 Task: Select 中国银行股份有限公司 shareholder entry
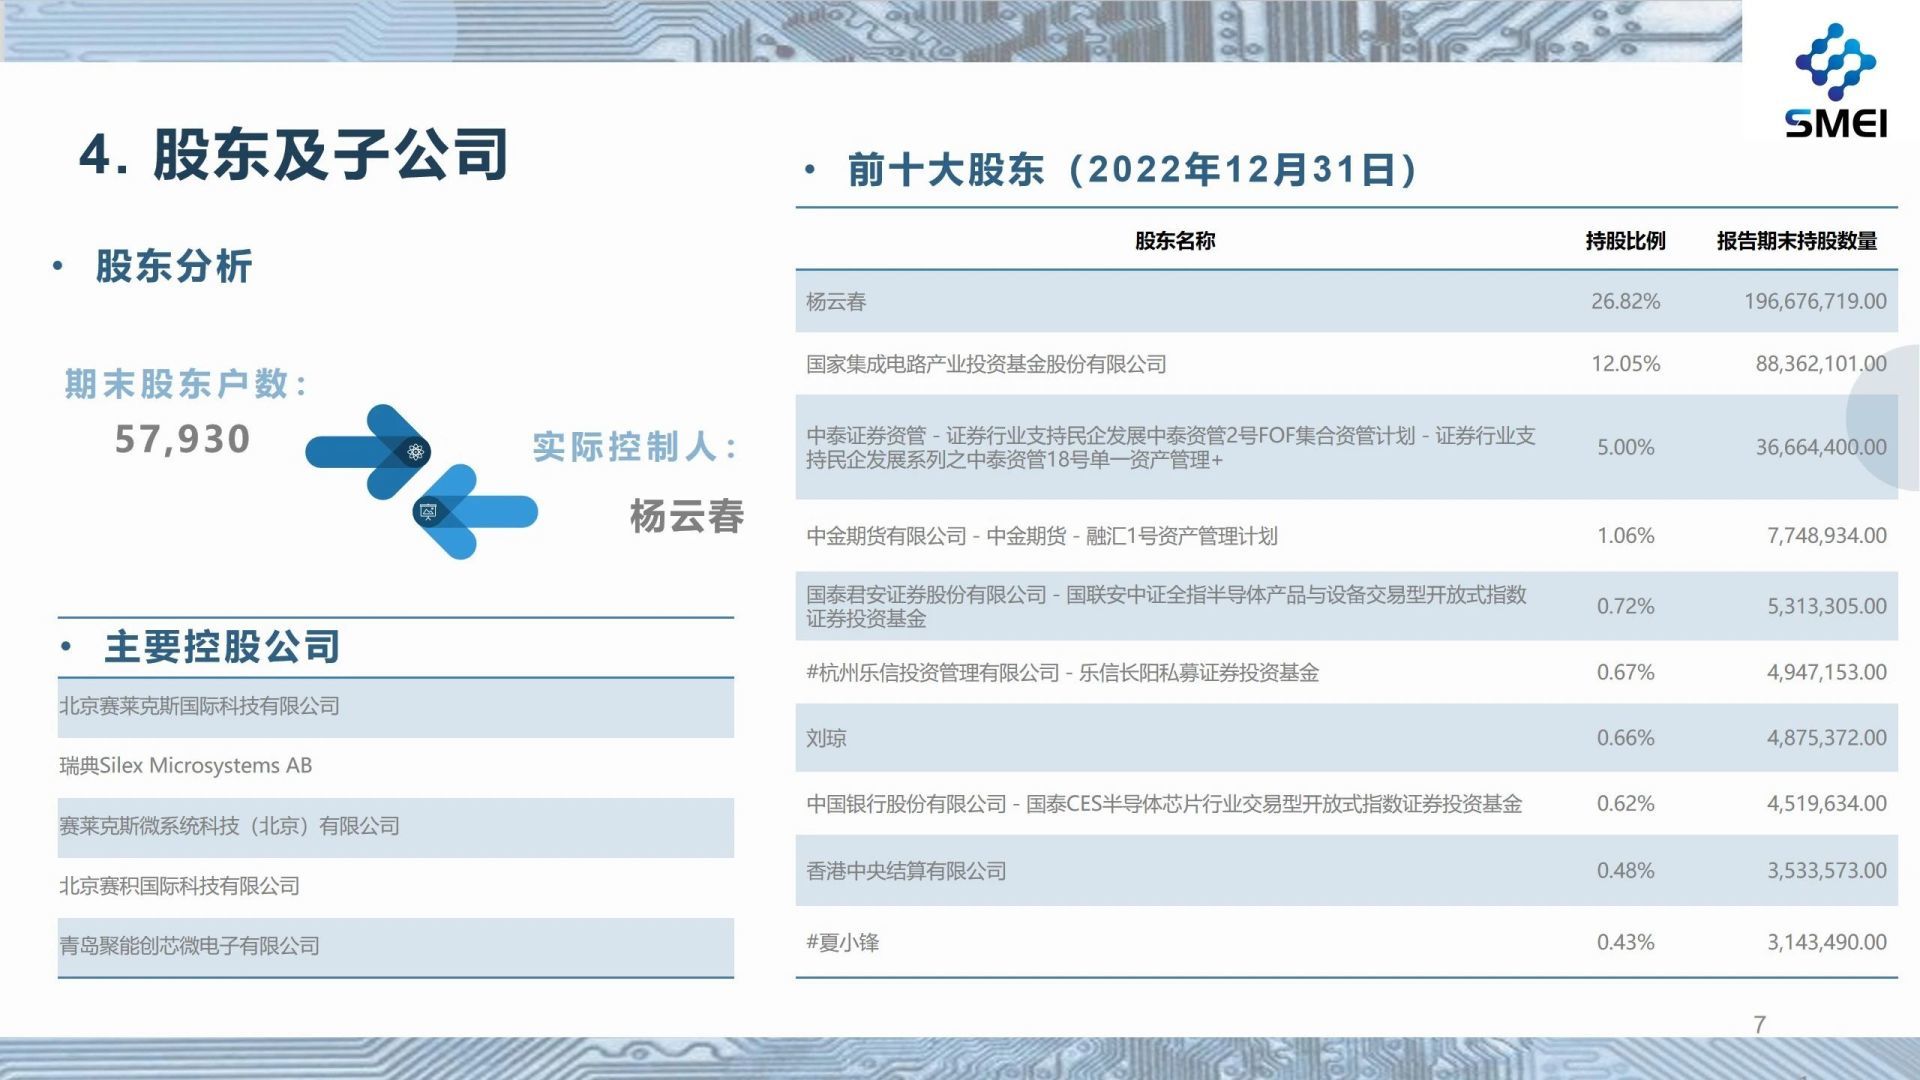pos(1164,804)
